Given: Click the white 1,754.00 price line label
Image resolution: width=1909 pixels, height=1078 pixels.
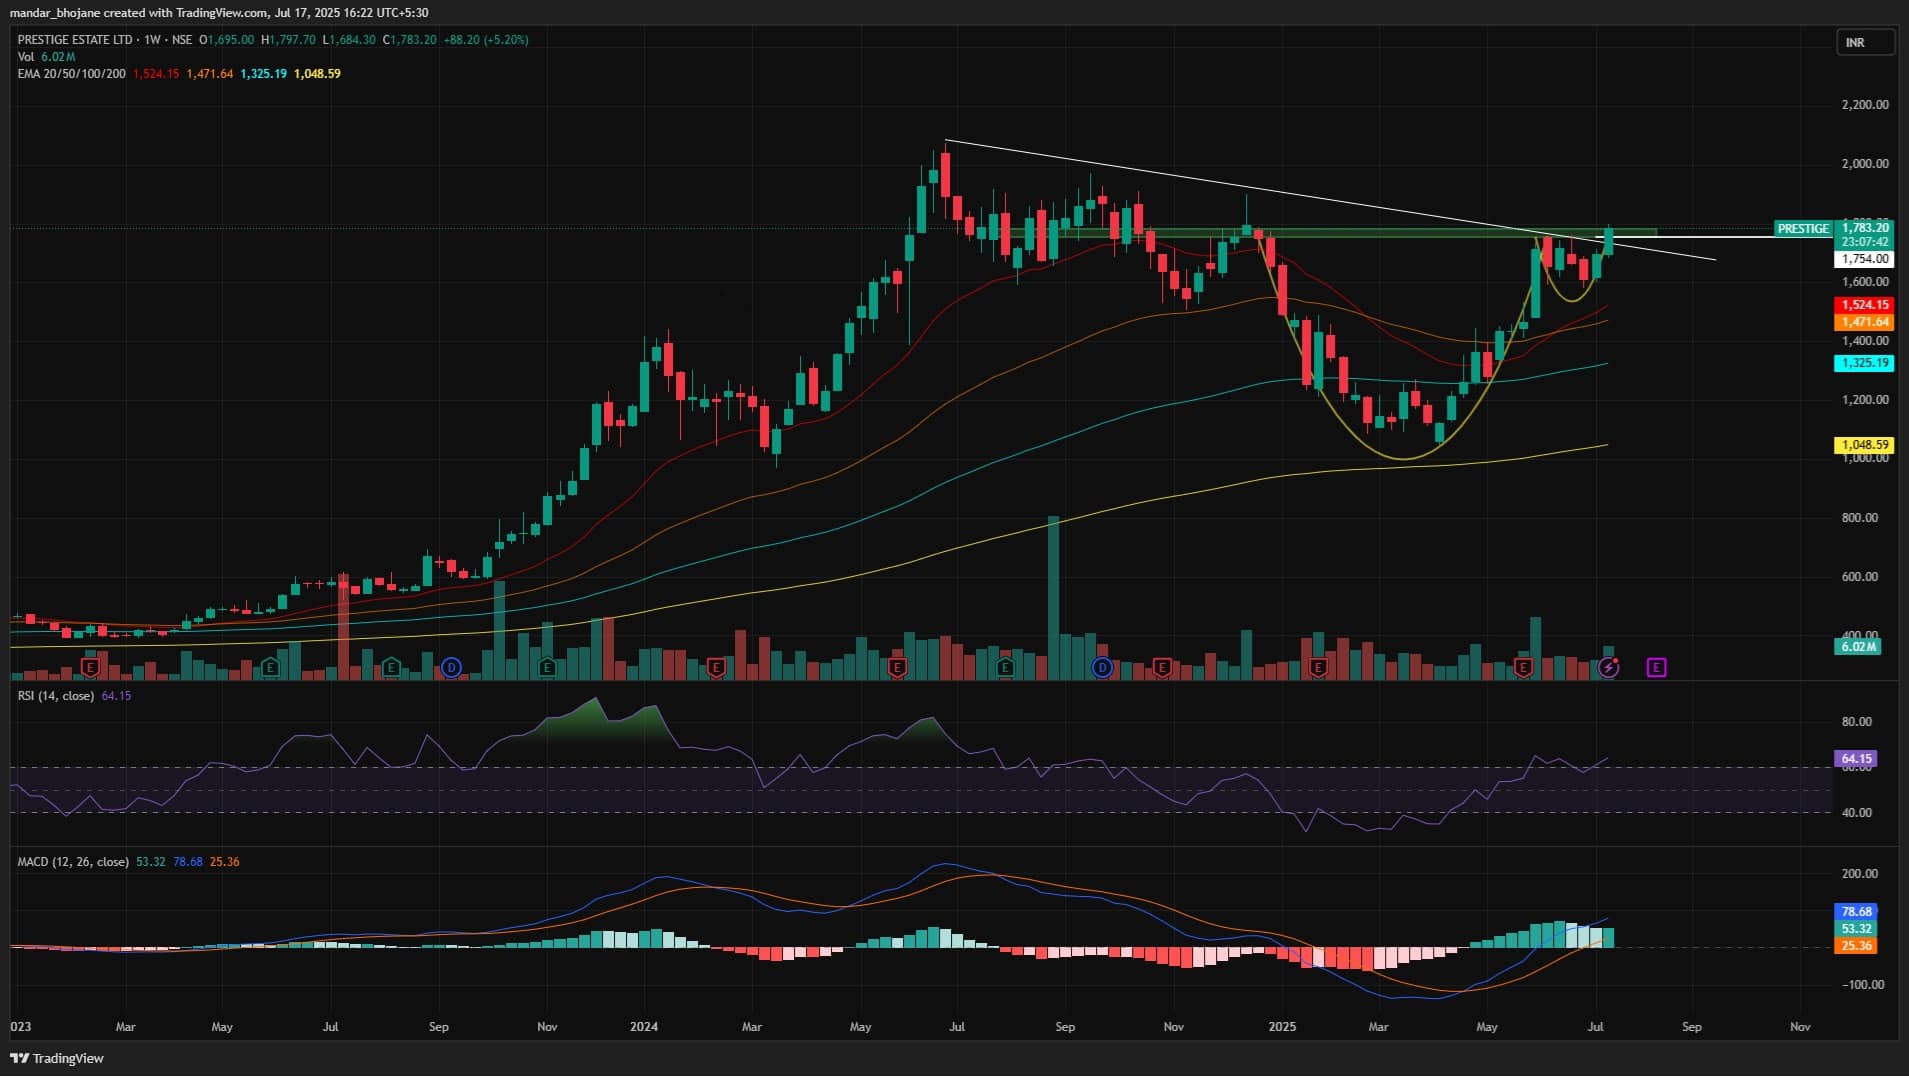Looking at the screenshot, I should 1865,259.
